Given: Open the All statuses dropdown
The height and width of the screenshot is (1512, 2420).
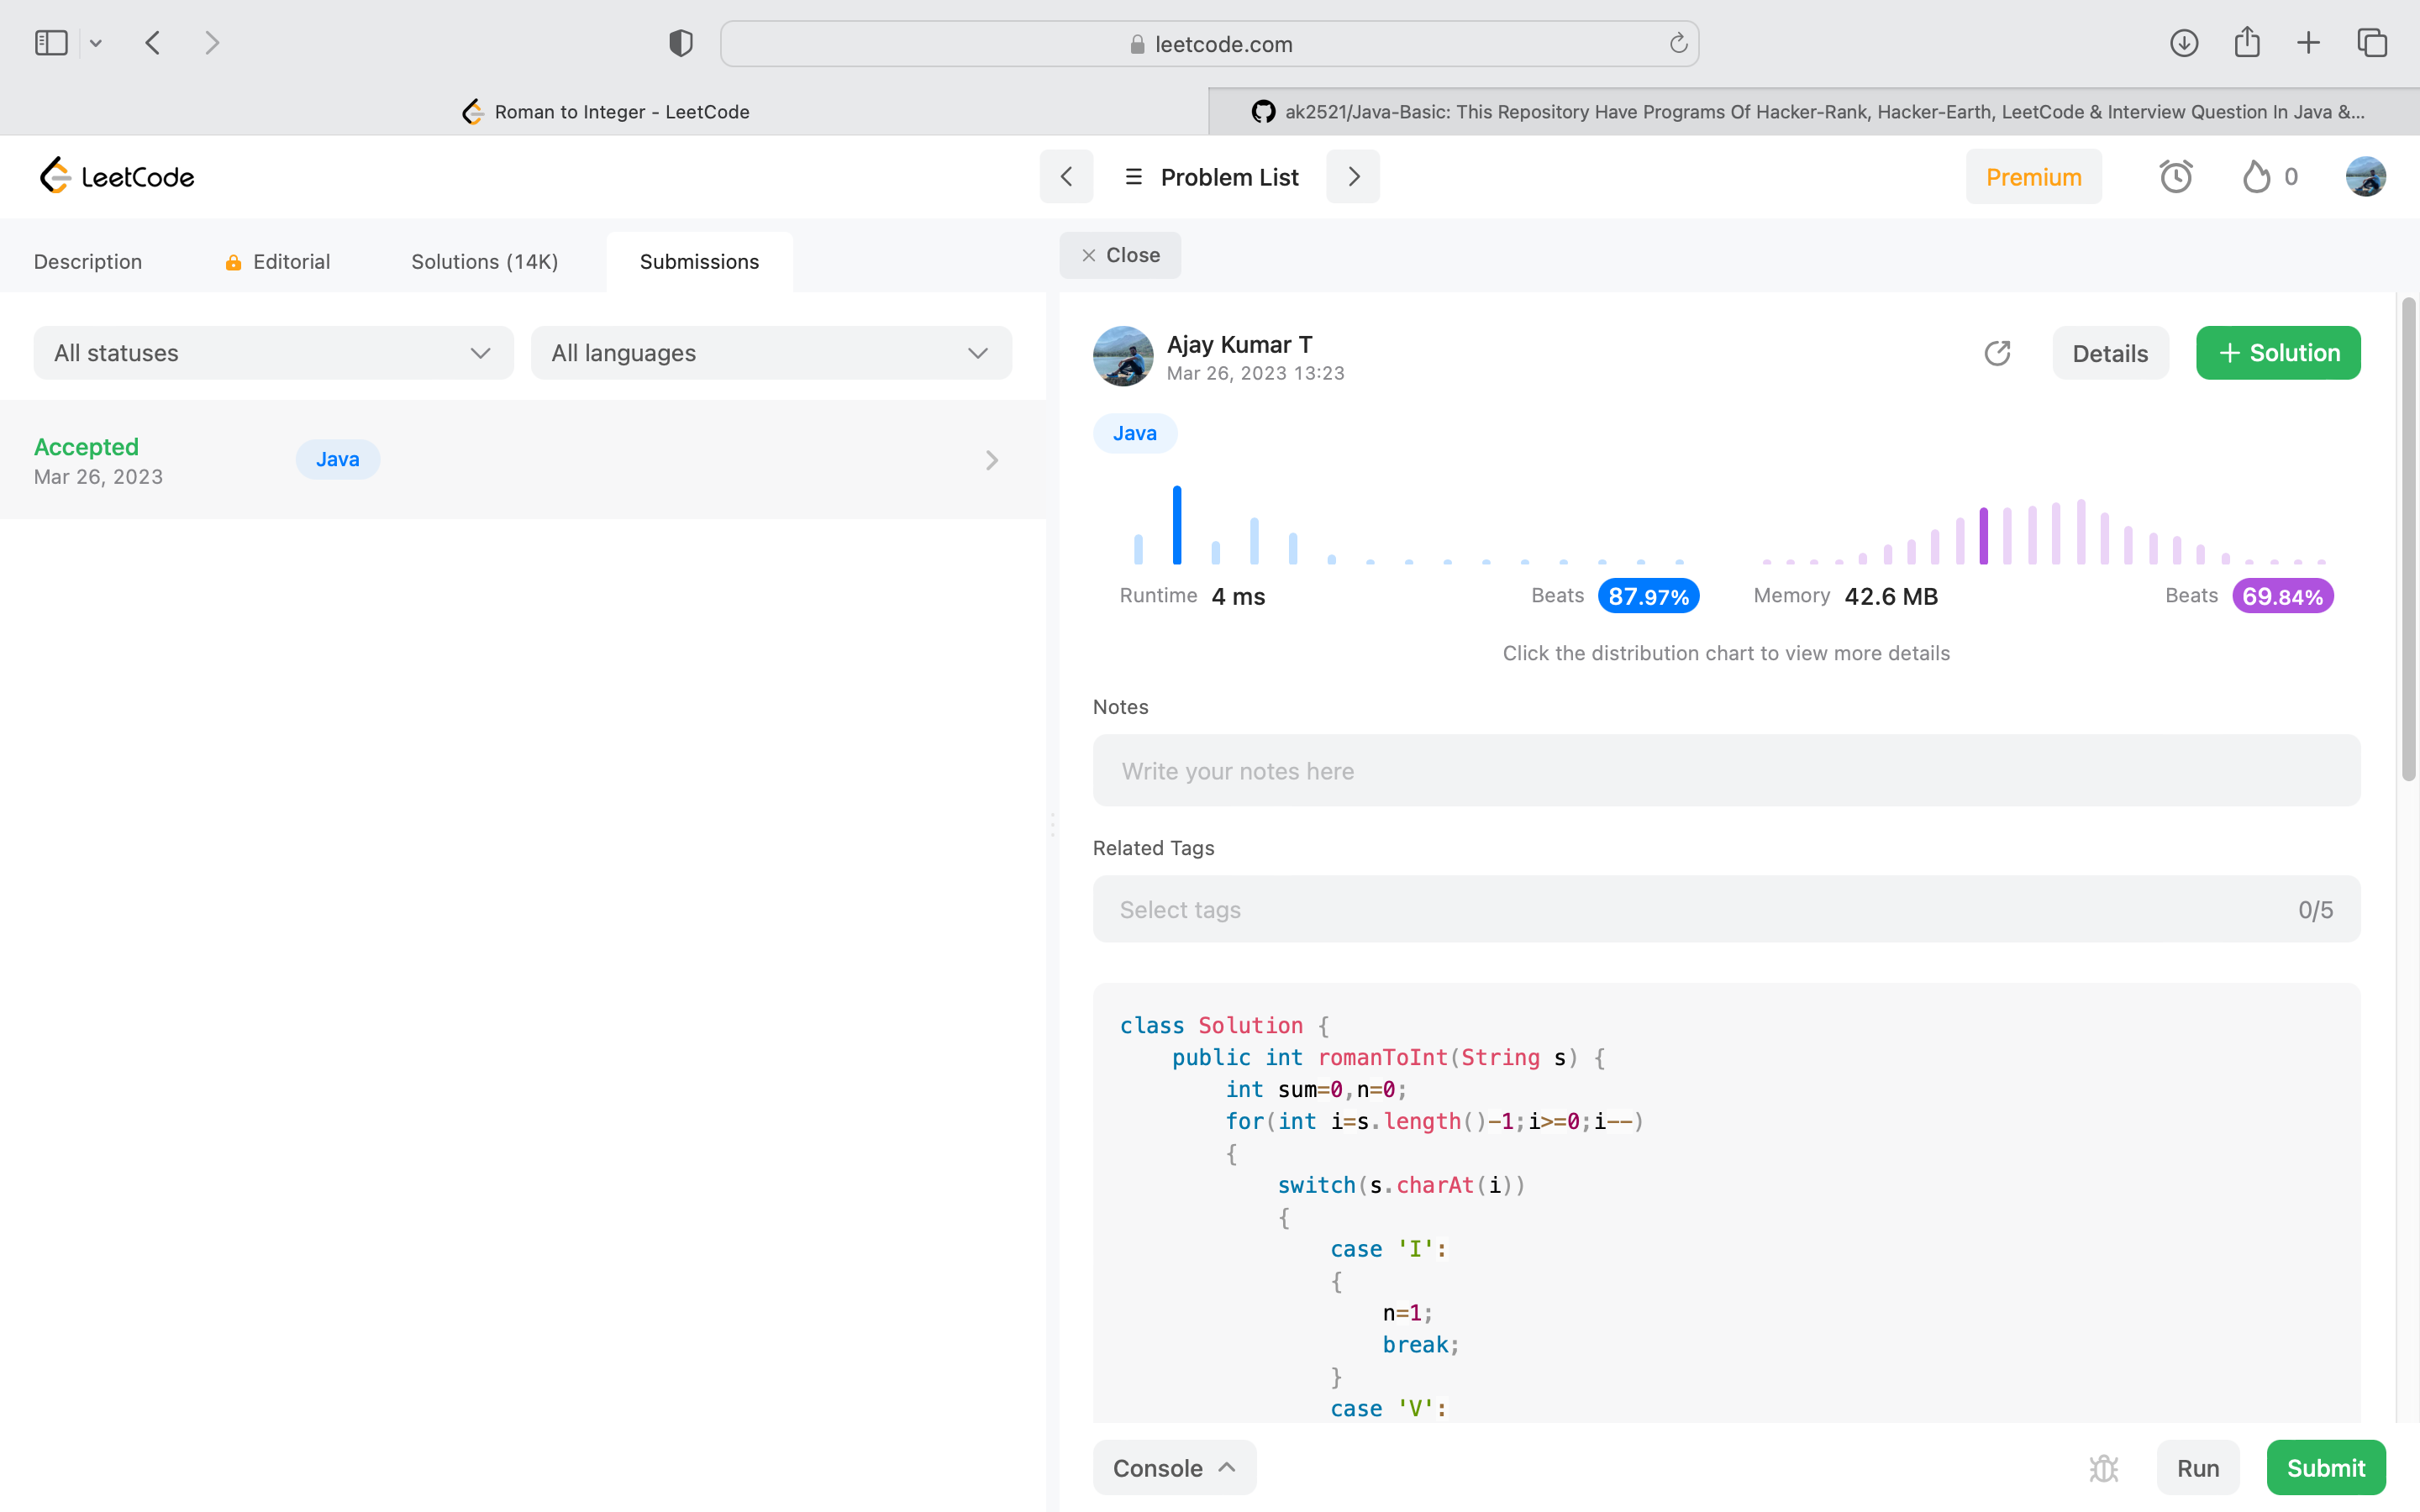Looking at the screenshot, I should tap(273, 353).
